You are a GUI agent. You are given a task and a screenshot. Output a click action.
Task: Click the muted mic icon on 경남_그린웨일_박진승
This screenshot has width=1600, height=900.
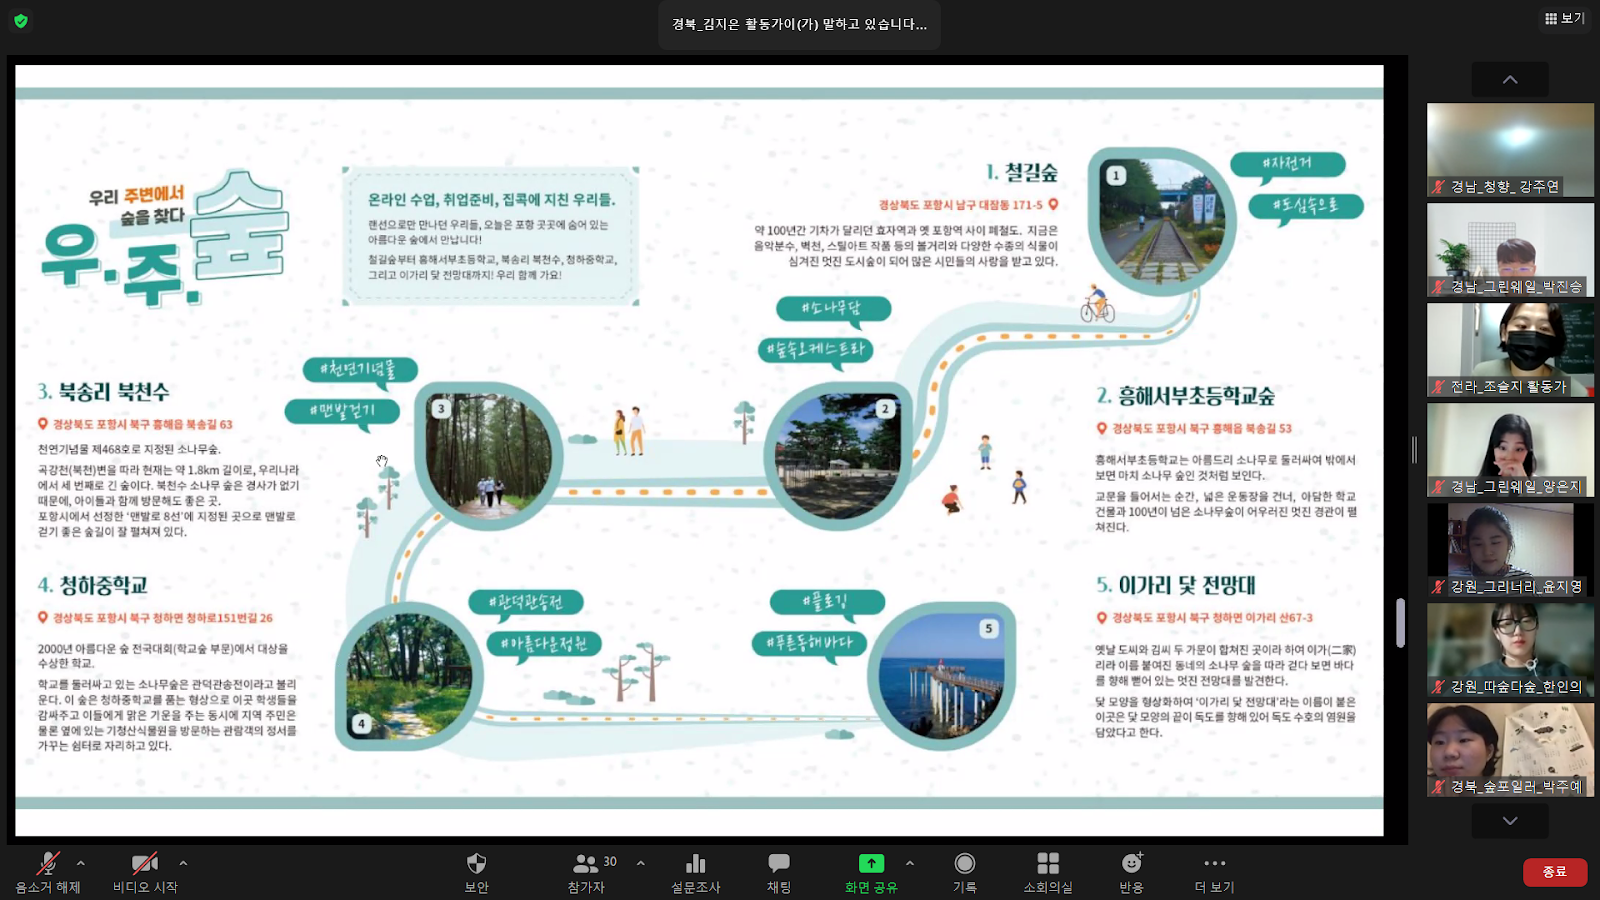[x=1439, y=287]
